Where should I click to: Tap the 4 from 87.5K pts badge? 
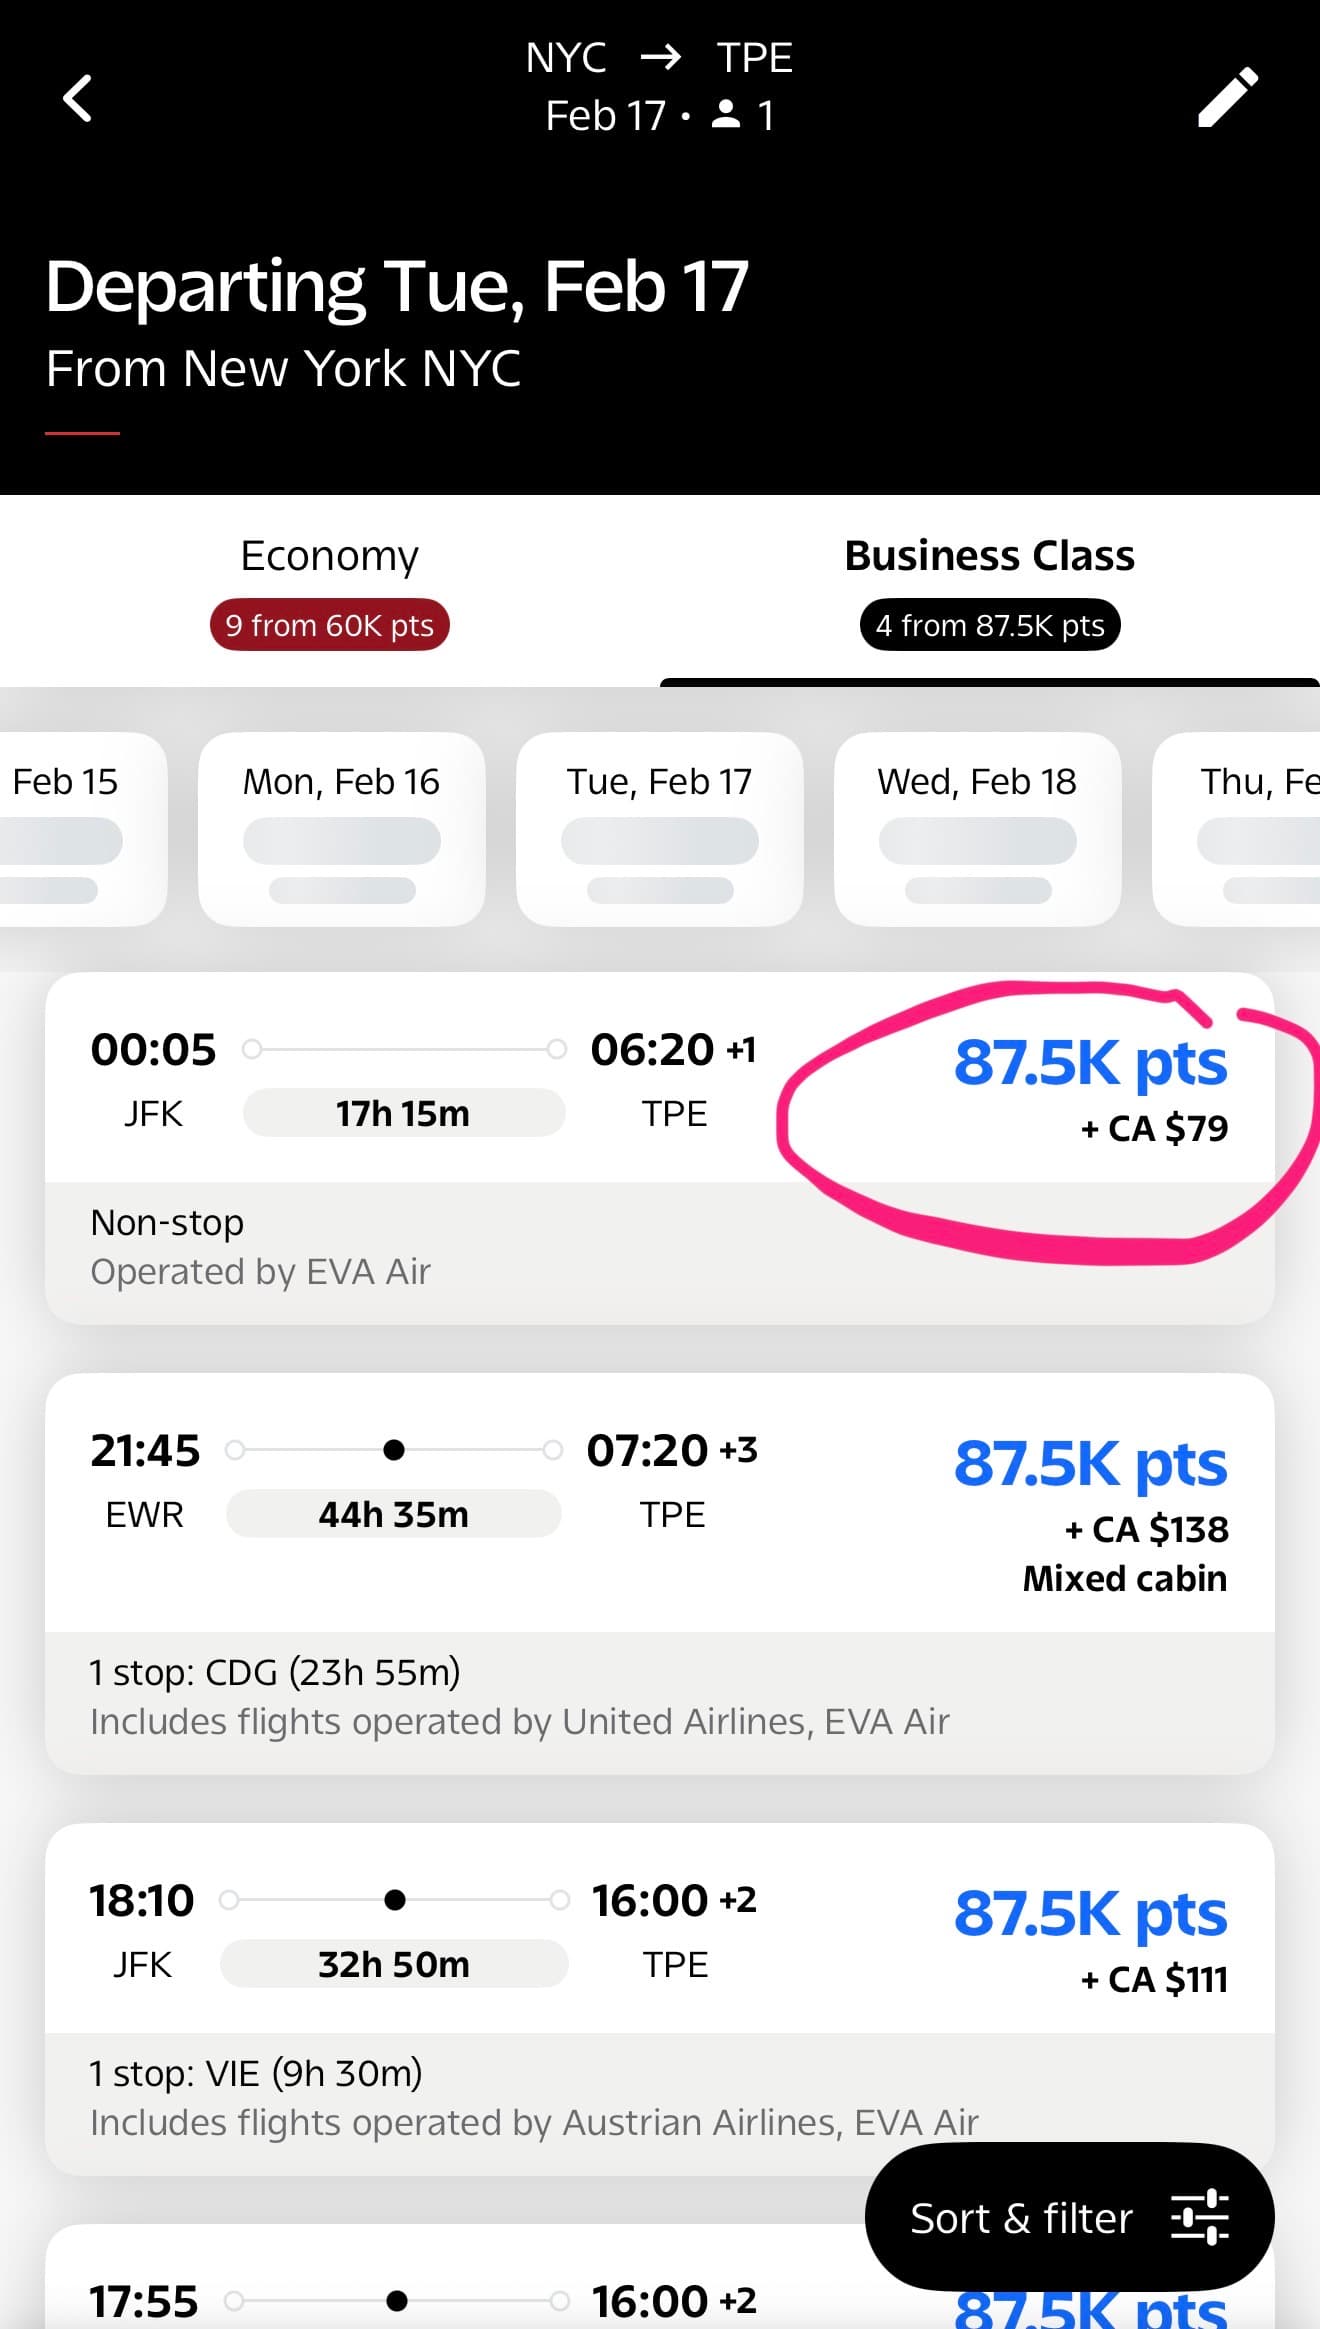[989, 626]
